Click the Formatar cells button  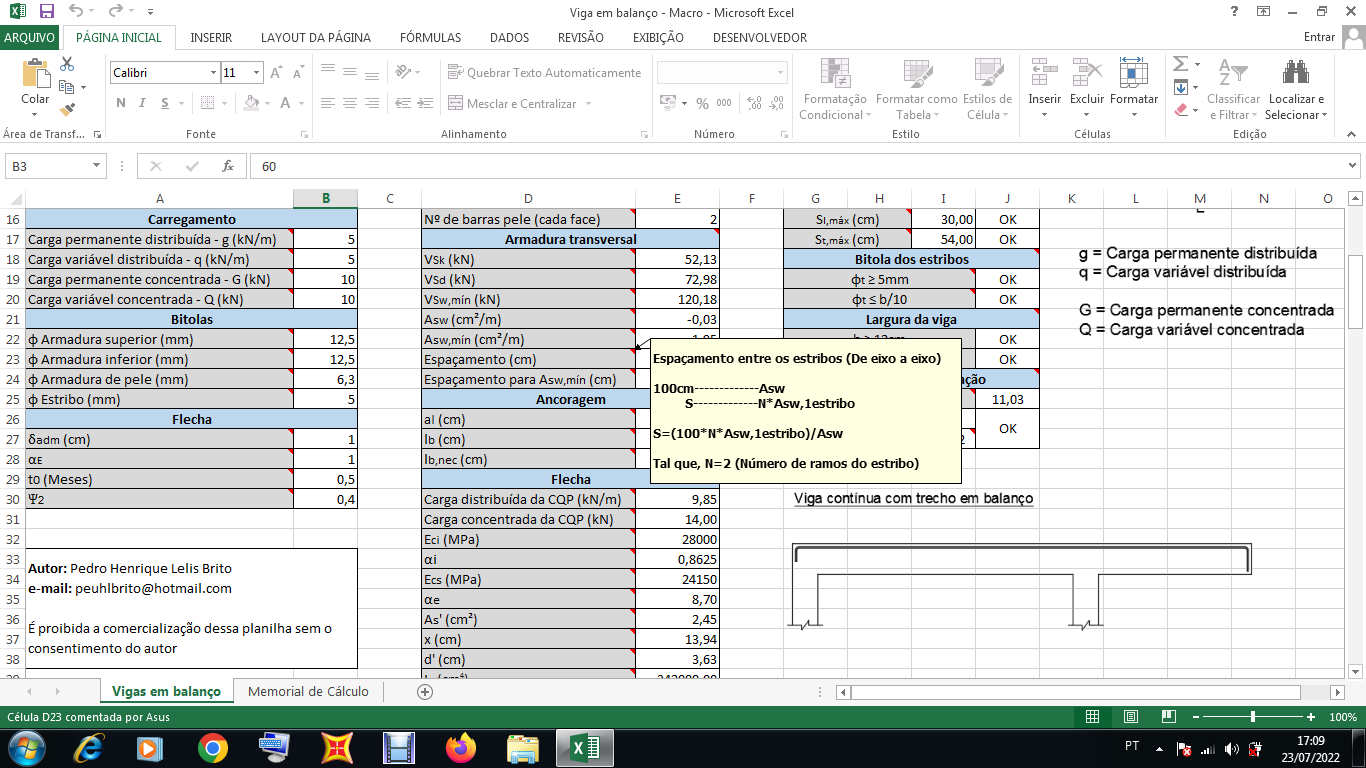pos(1134,89)
